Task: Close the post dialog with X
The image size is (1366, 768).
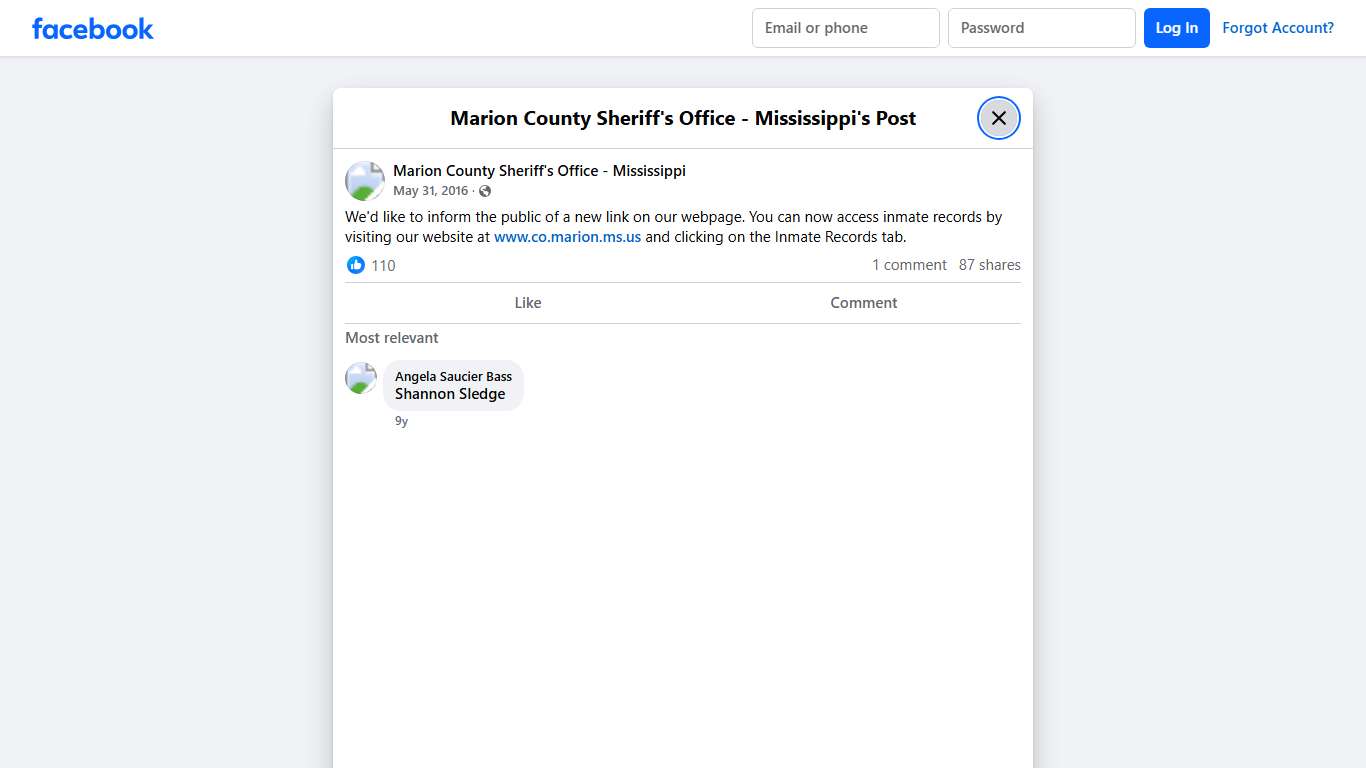Action: click(x=998, y=118)
